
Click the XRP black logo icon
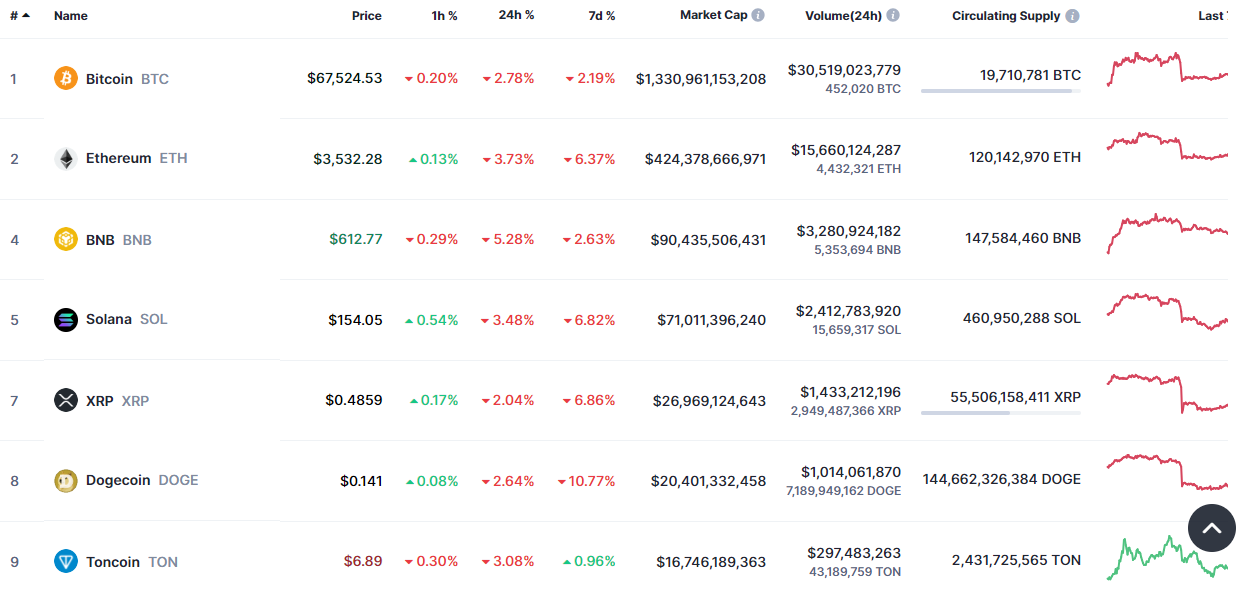click(x=66, y=401)
